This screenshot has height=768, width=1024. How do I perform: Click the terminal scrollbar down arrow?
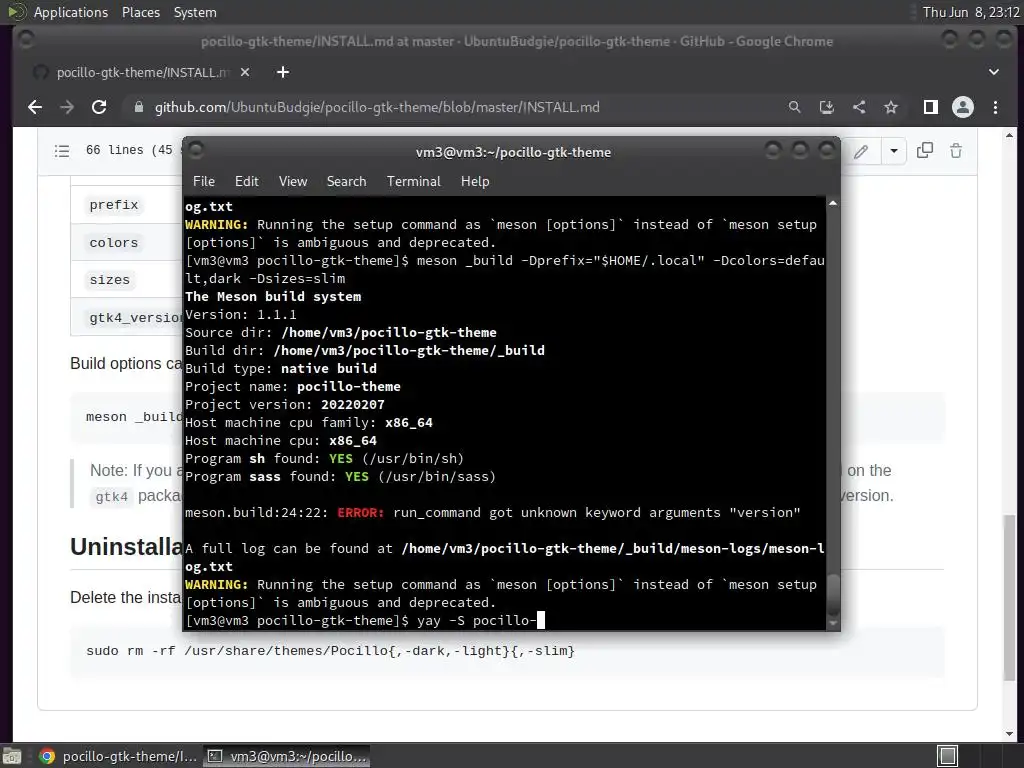[x=833, y=624]
